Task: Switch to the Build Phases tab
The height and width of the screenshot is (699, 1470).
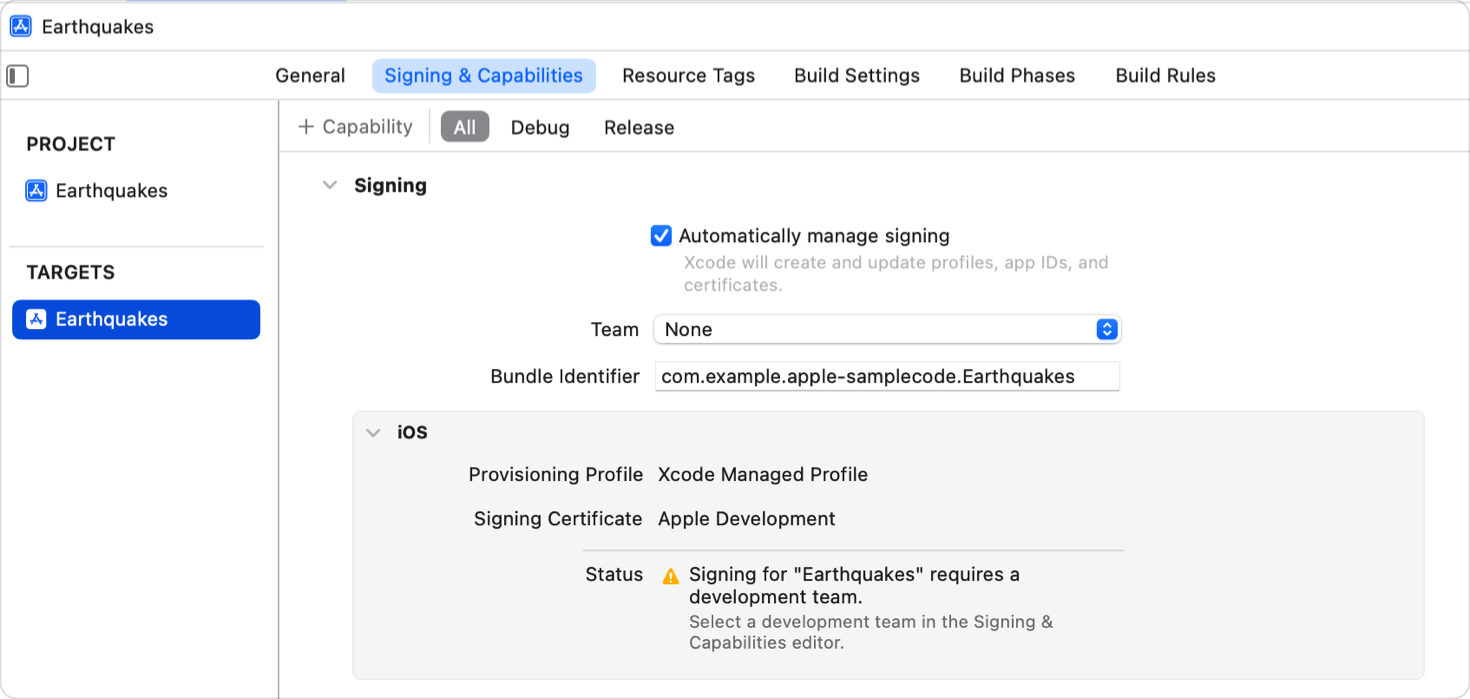Action: point(1017,76)
